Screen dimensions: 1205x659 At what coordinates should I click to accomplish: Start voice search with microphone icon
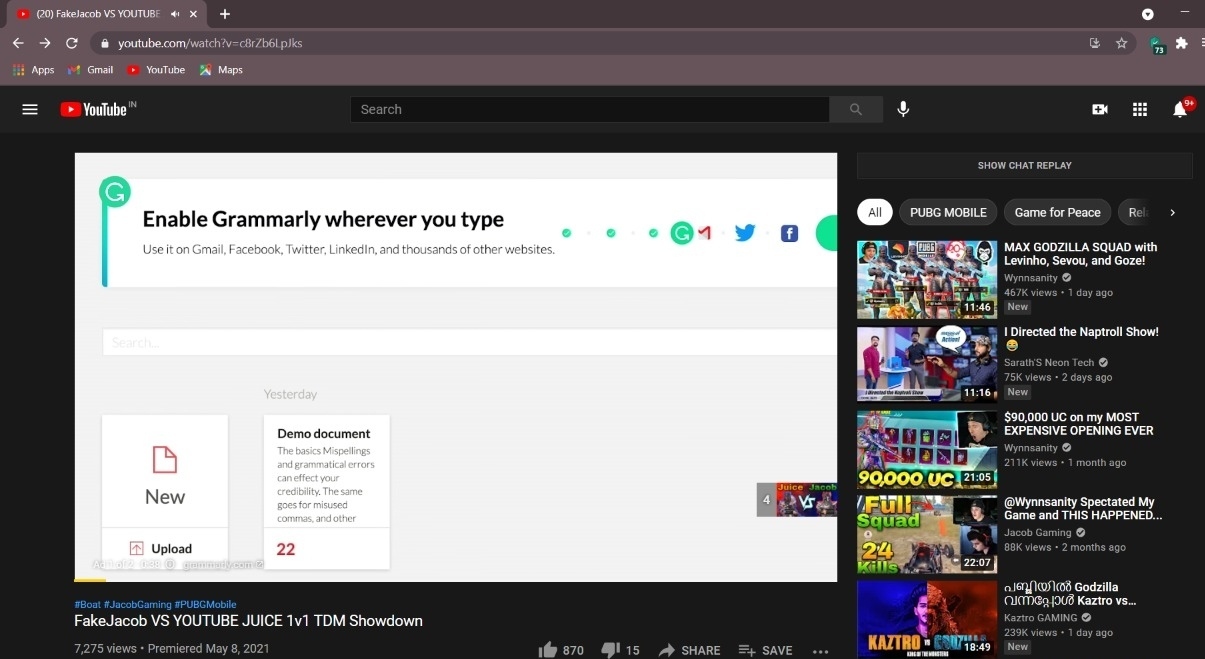[903, 109]
